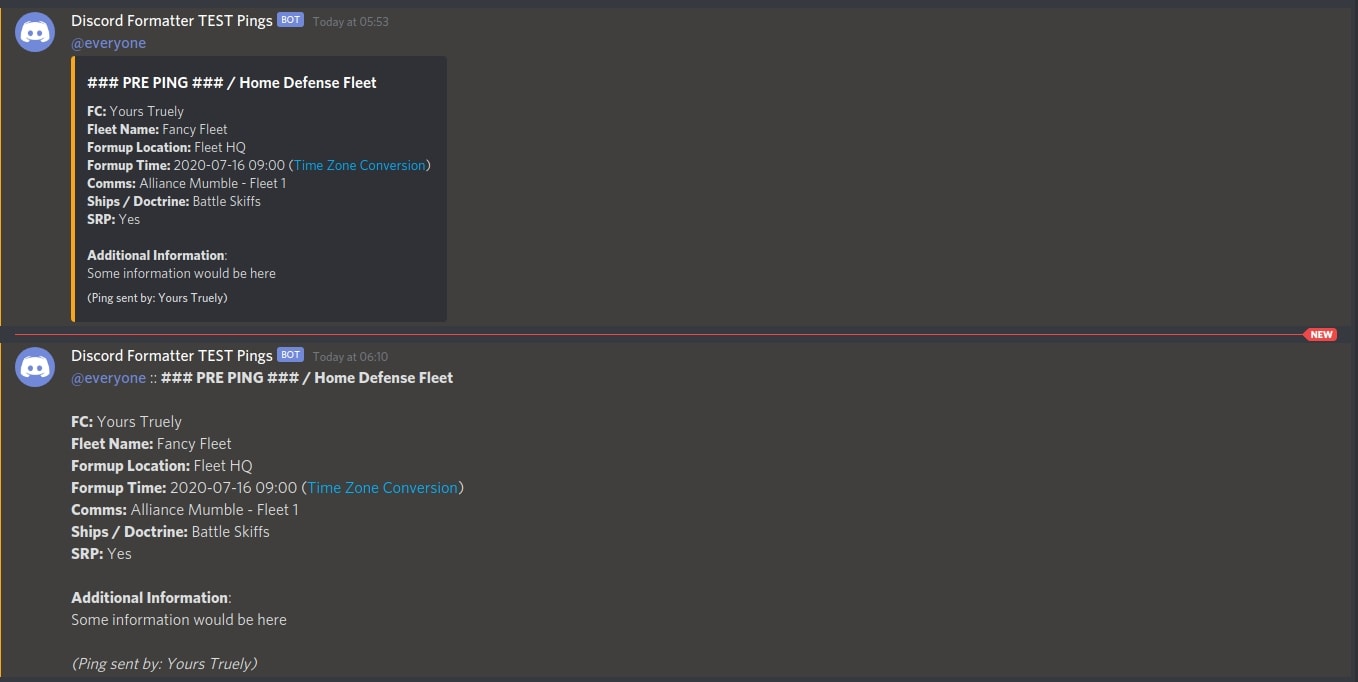Open the Time Zone Conversion link in the second message
1358x682 pixels.
[x=382, y=487]
